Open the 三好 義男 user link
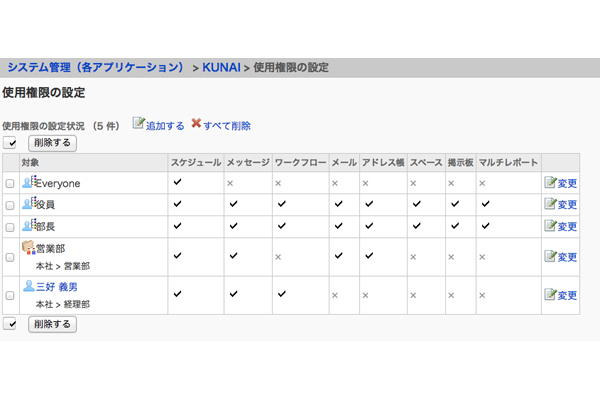This screenshot has width=600, height=400. 59,287
